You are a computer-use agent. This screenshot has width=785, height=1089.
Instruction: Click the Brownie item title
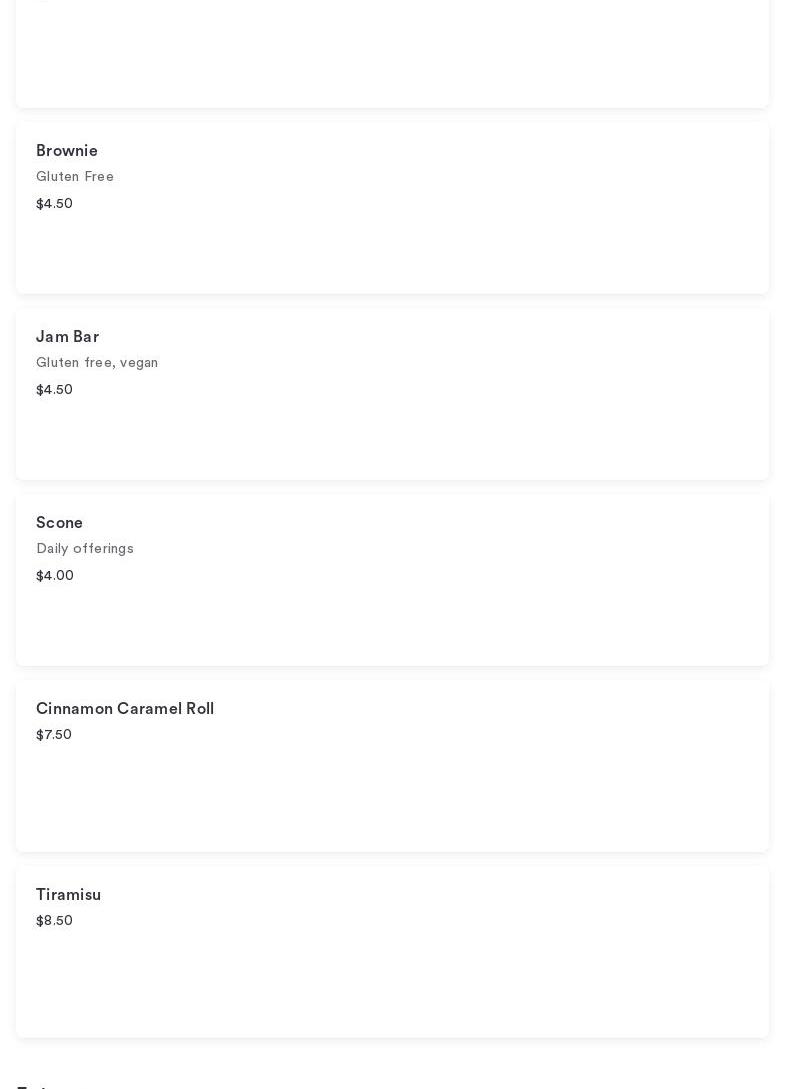(67, 151)
